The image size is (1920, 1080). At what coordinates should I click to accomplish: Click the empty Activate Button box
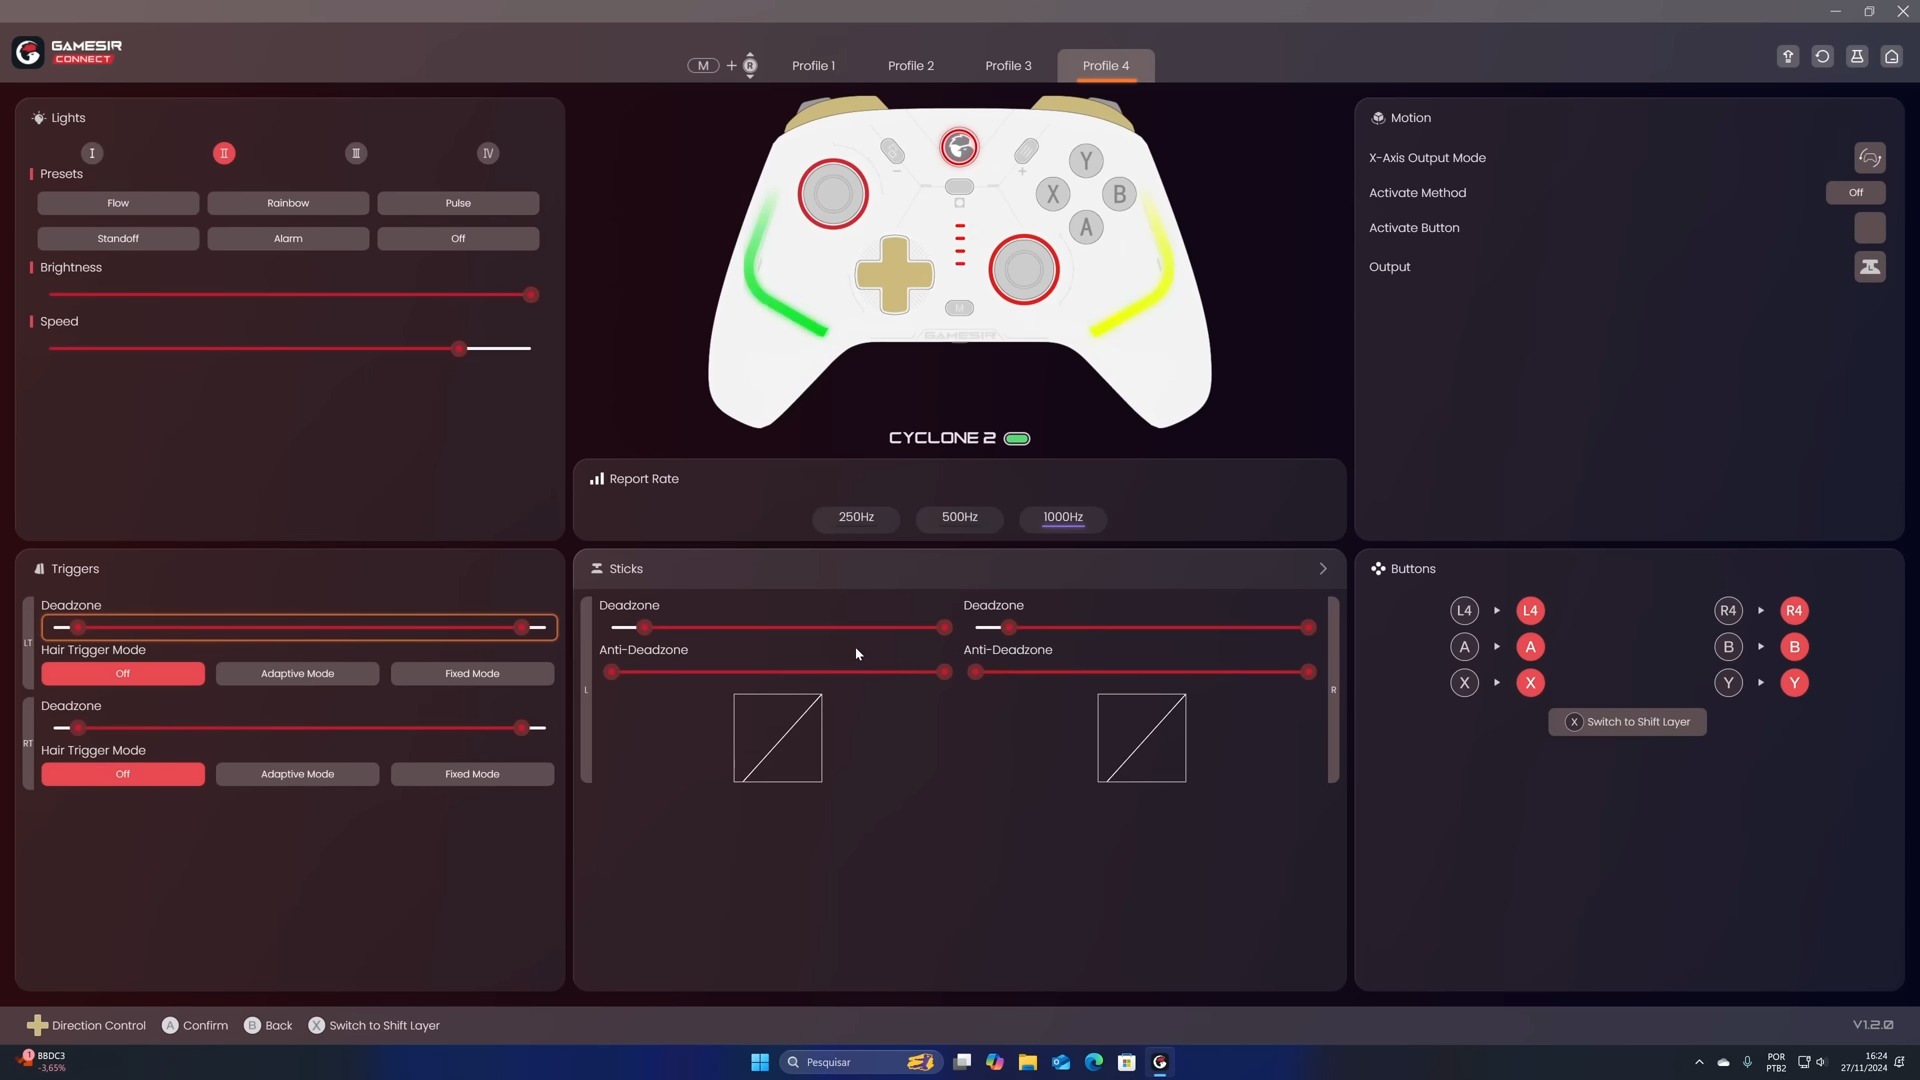tap(1869, 228)
